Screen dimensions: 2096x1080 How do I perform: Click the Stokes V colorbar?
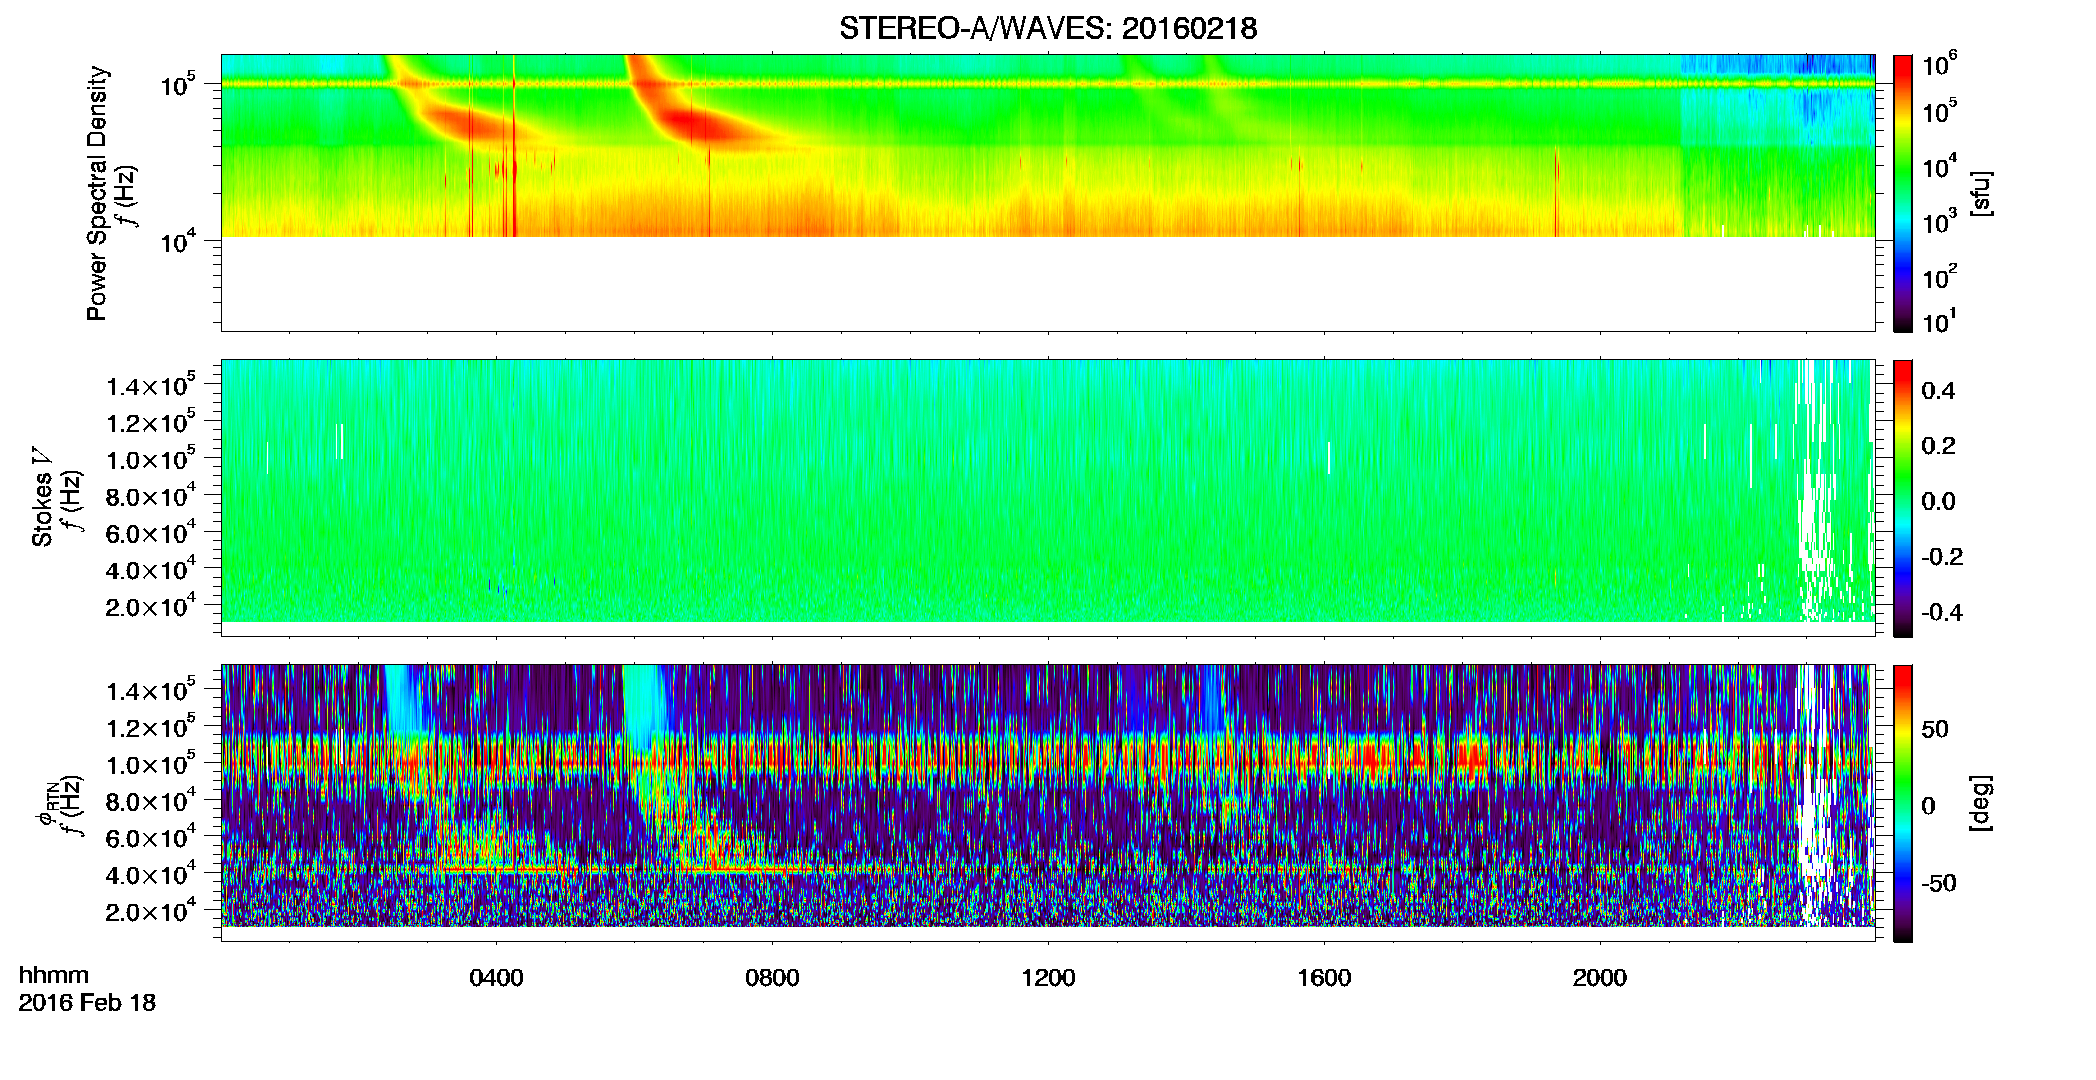tap(1903, 498)
